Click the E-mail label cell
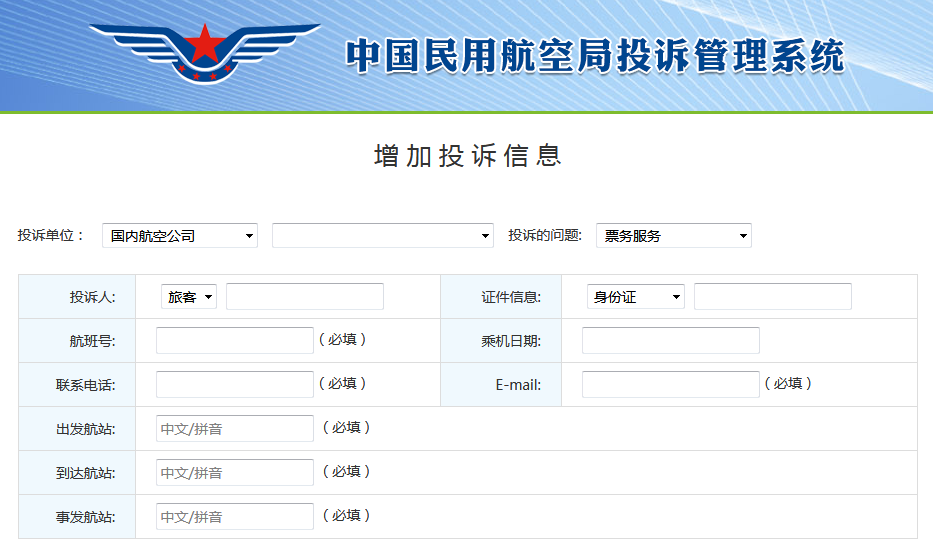This screenshot has height=539, width=933. click(x=501, y=385)
